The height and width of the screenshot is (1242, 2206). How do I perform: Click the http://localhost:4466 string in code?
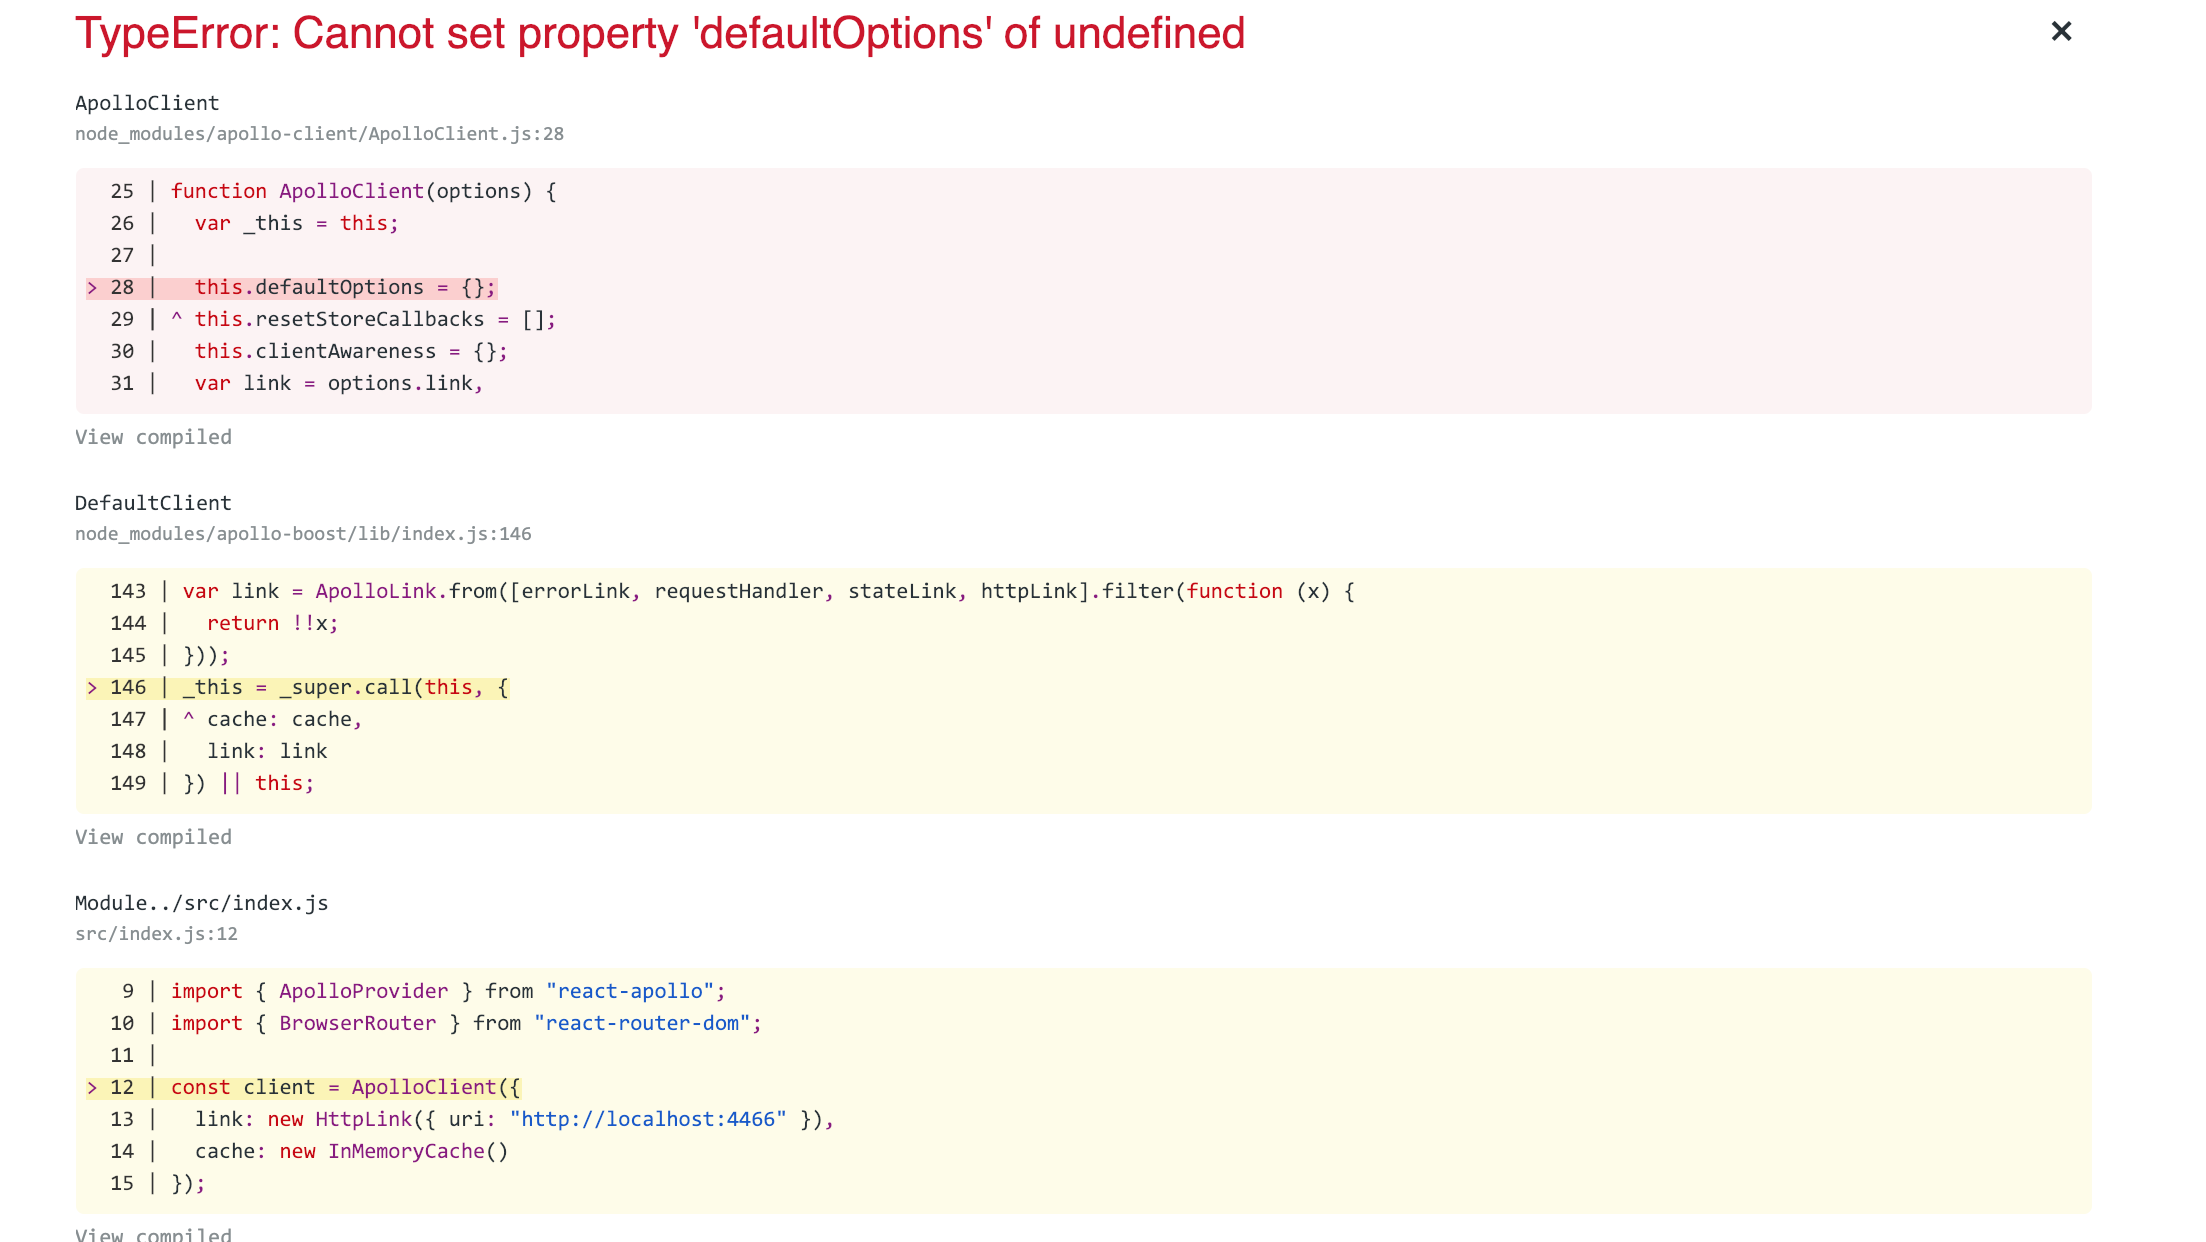coord(647,1120)
